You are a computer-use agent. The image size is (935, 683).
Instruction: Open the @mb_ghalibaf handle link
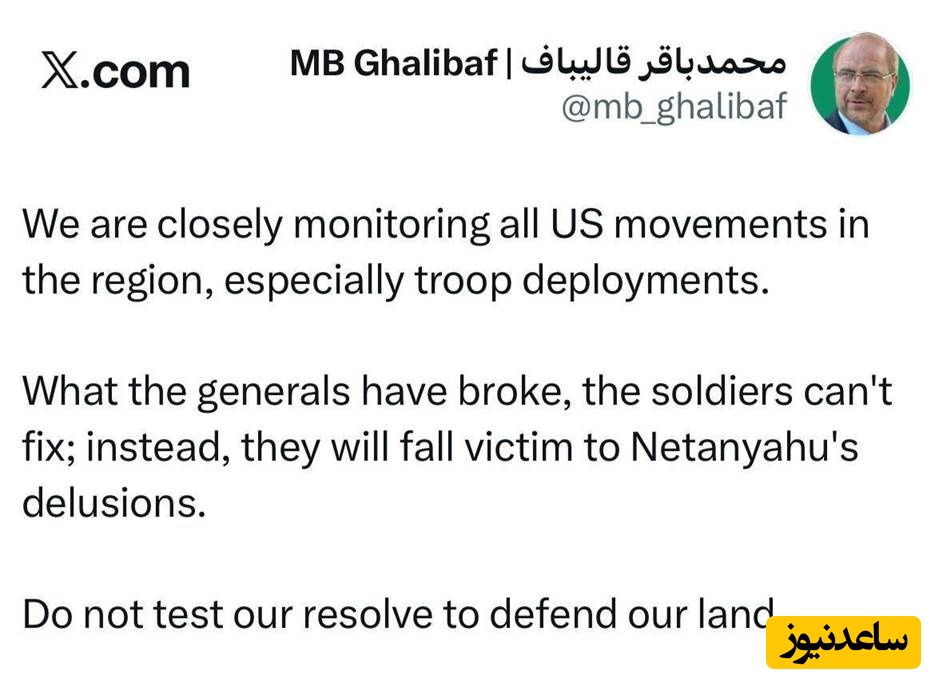[x=674, y=106]
